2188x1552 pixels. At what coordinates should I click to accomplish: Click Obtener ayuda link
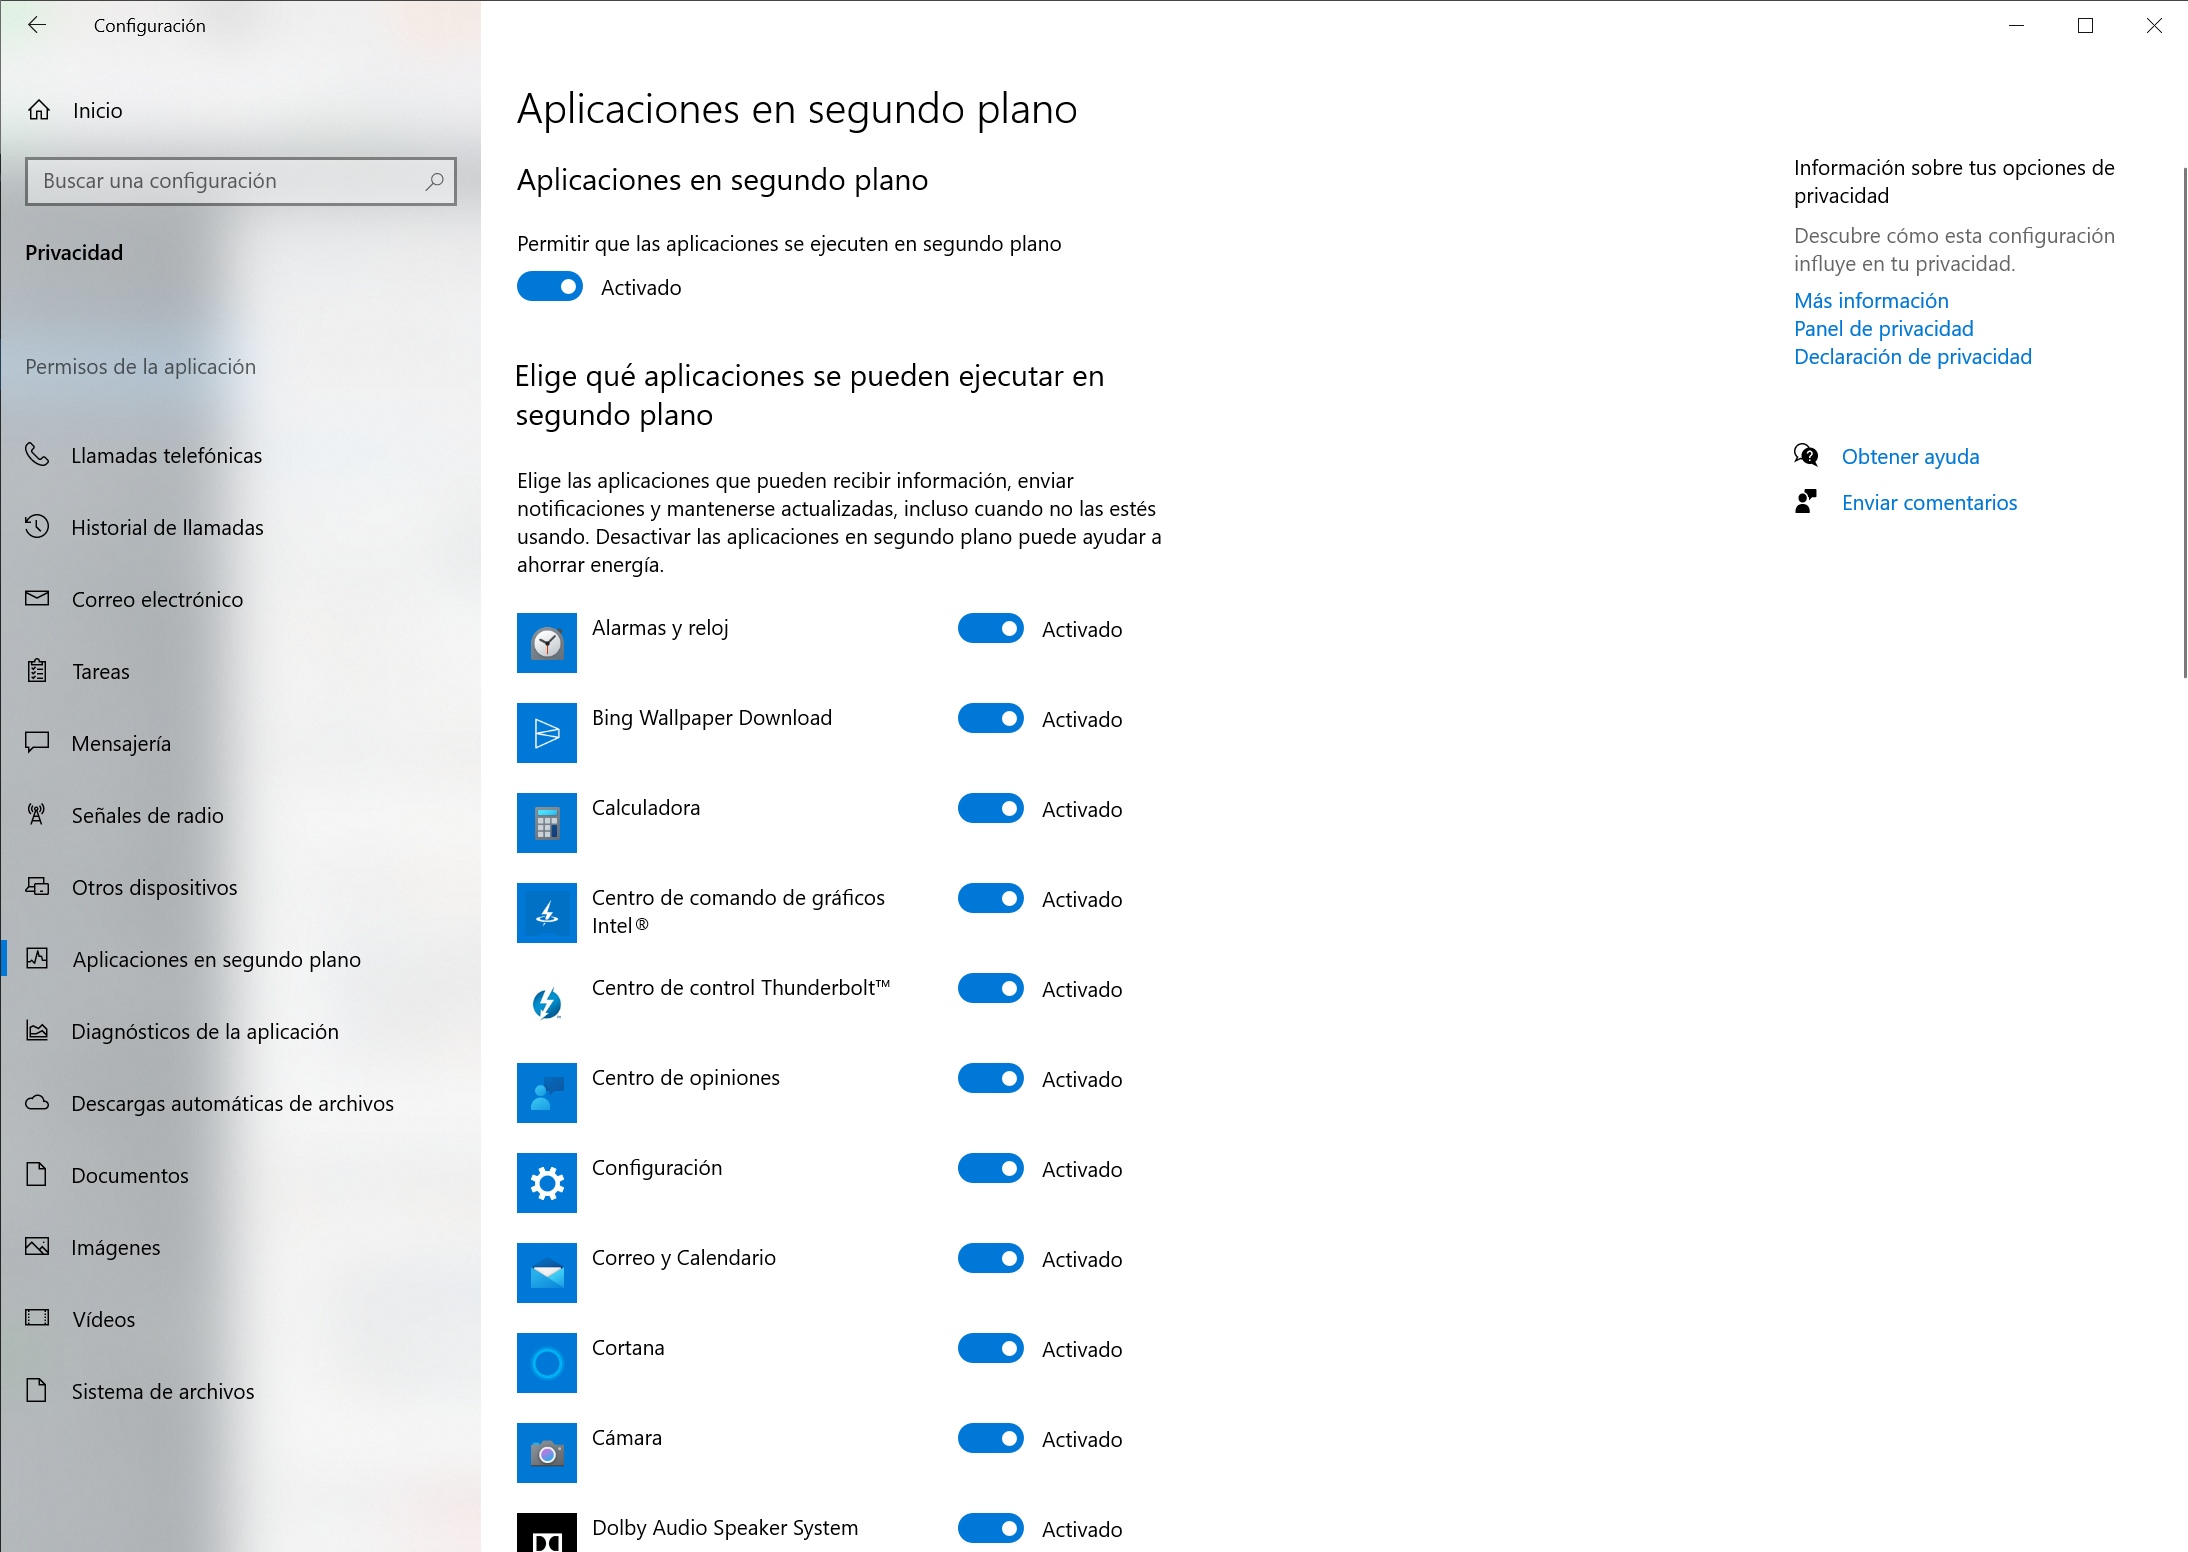[x=1910, y=456]
